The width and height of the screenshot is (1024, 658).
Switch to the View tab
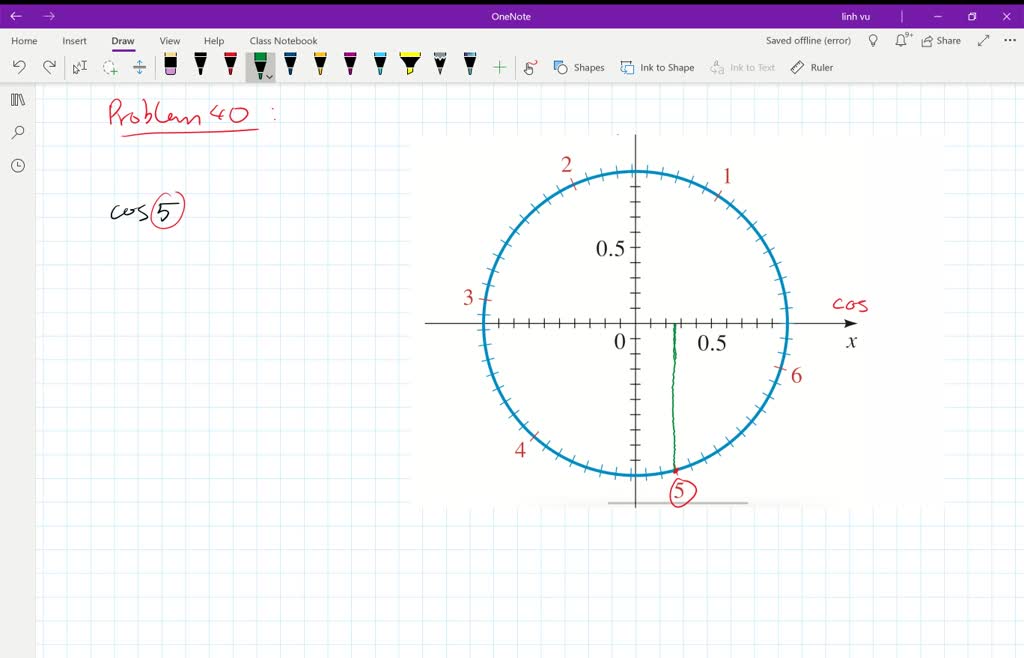pos(170,40)
